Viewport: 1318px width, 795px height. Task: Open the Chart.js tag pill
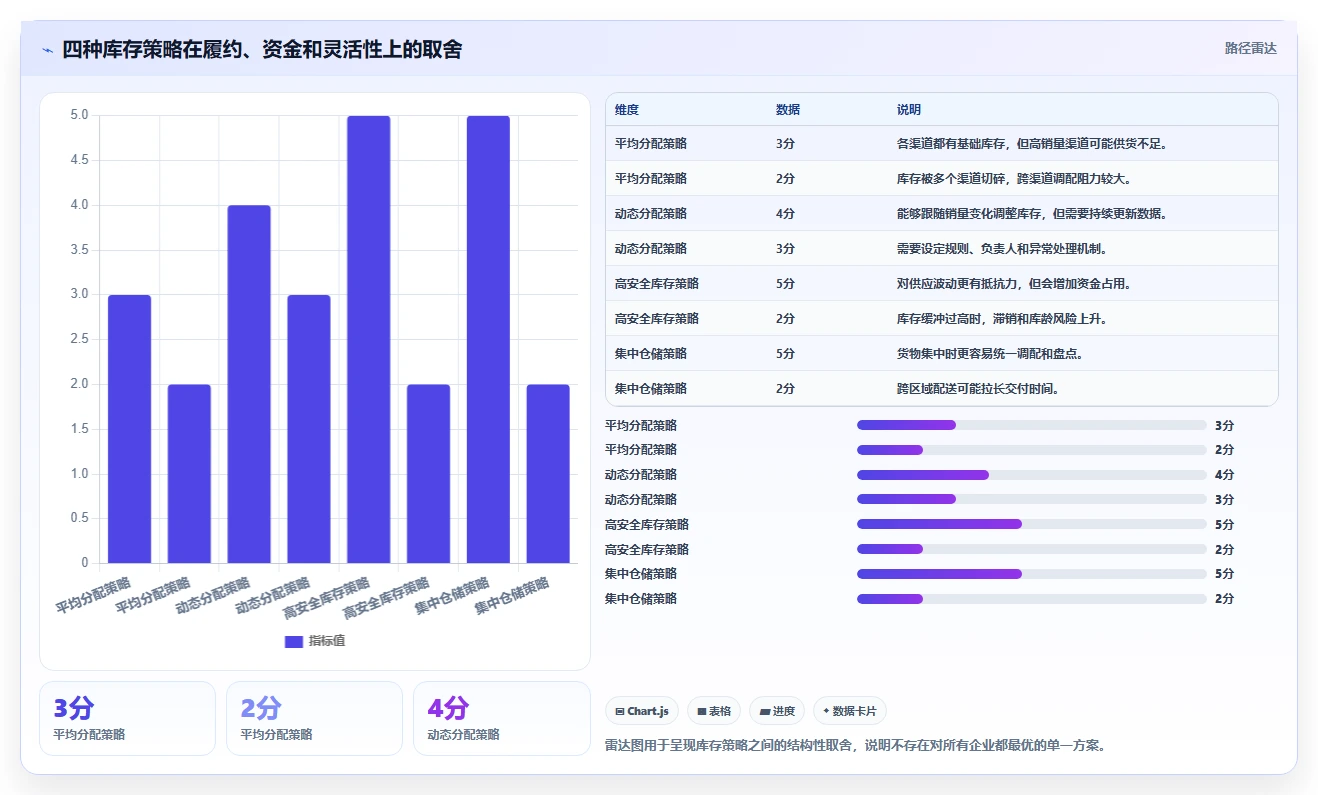(x=642, y=711)
